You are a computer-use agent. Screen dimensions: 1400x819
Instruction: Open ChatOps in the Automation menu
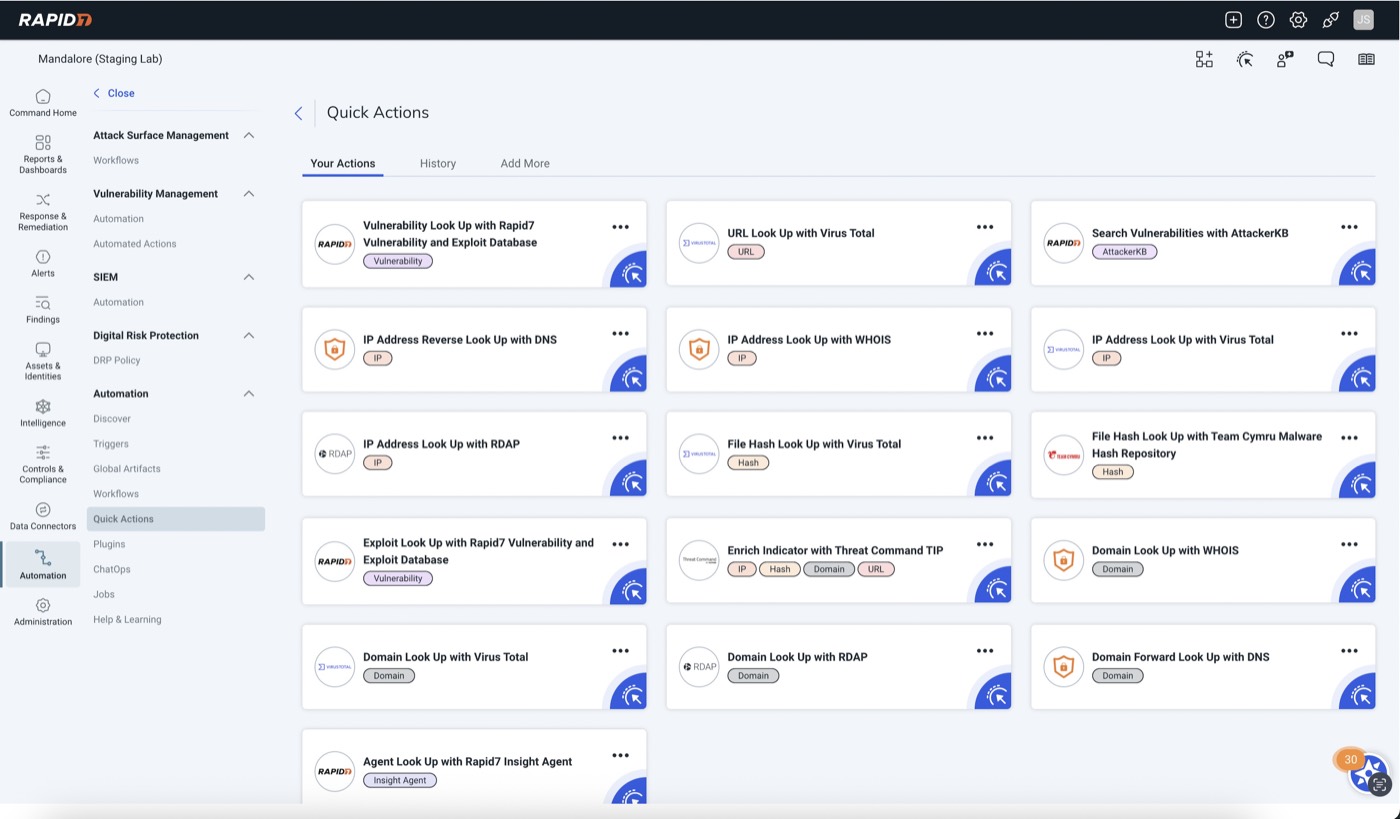[x=112, y=569]
